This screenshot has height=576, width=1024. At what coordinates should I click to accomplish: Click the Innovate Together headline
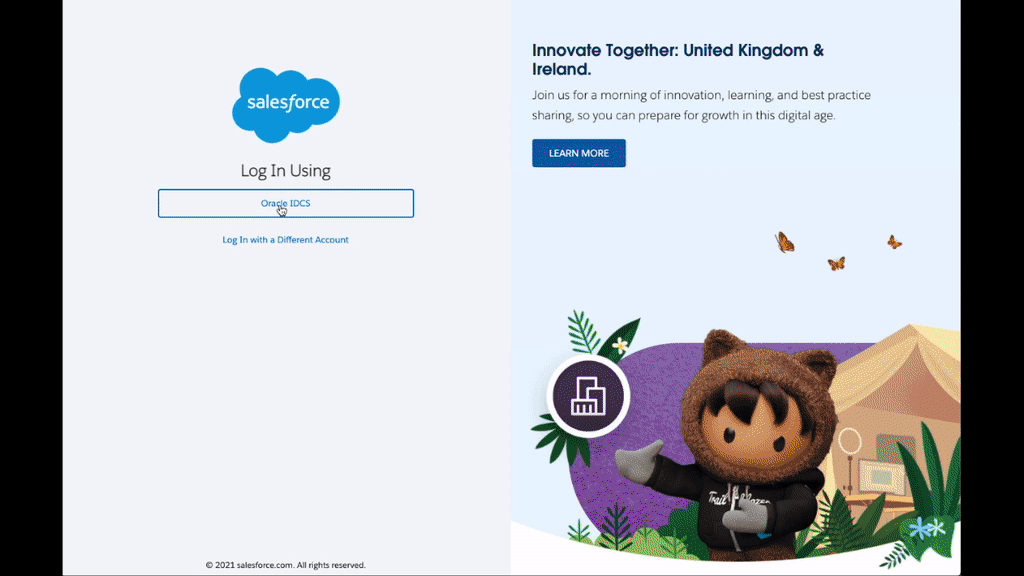(x=678, y=59)
